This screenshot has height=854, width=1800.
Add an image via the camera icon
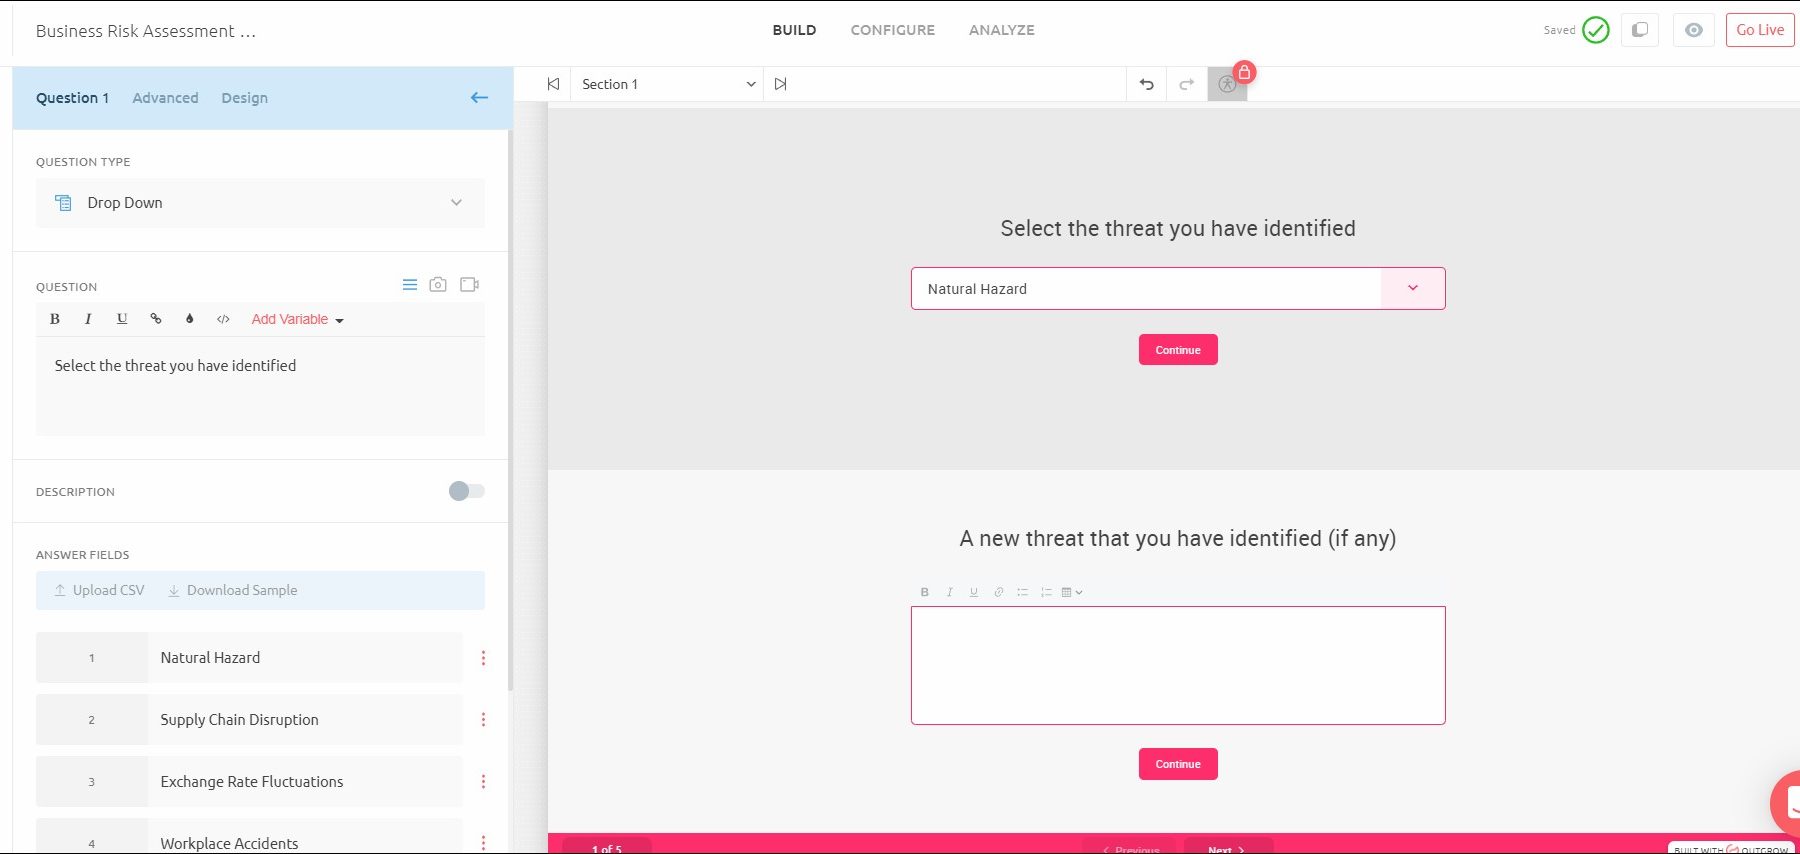pos(438,285)
